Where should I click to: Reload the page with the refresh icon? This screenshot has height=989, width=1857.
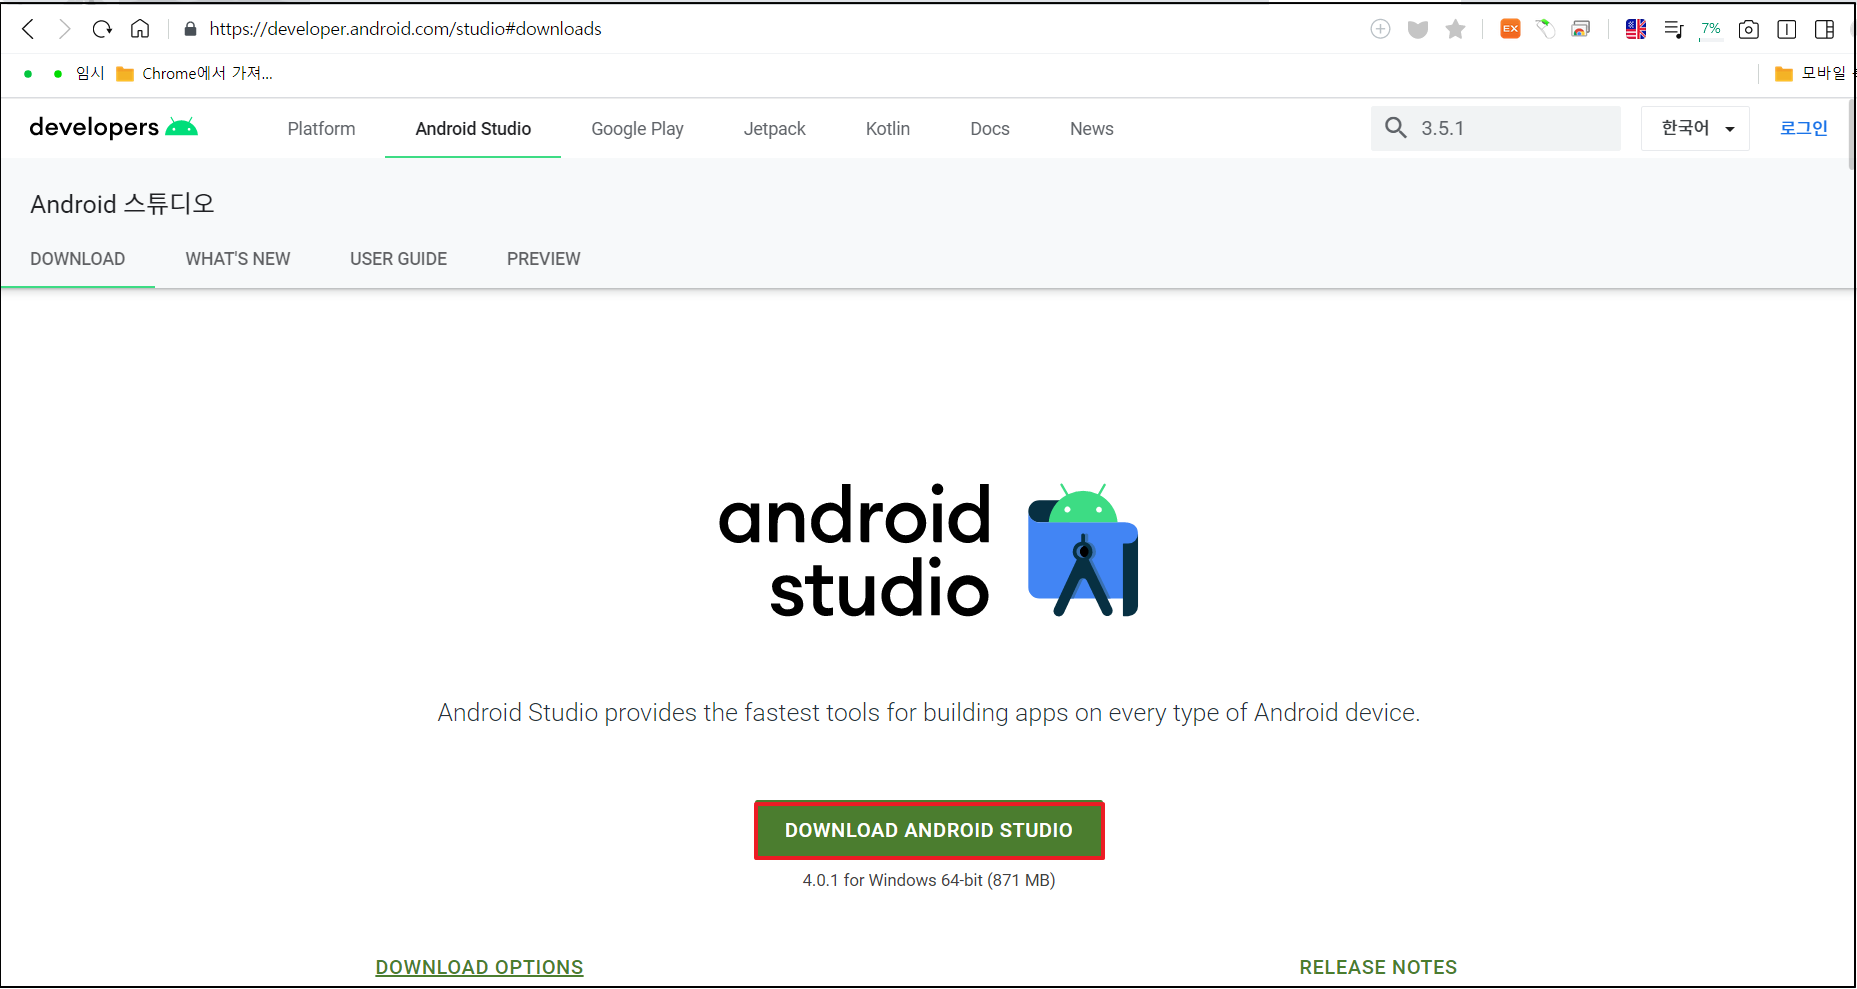[102, 29]
